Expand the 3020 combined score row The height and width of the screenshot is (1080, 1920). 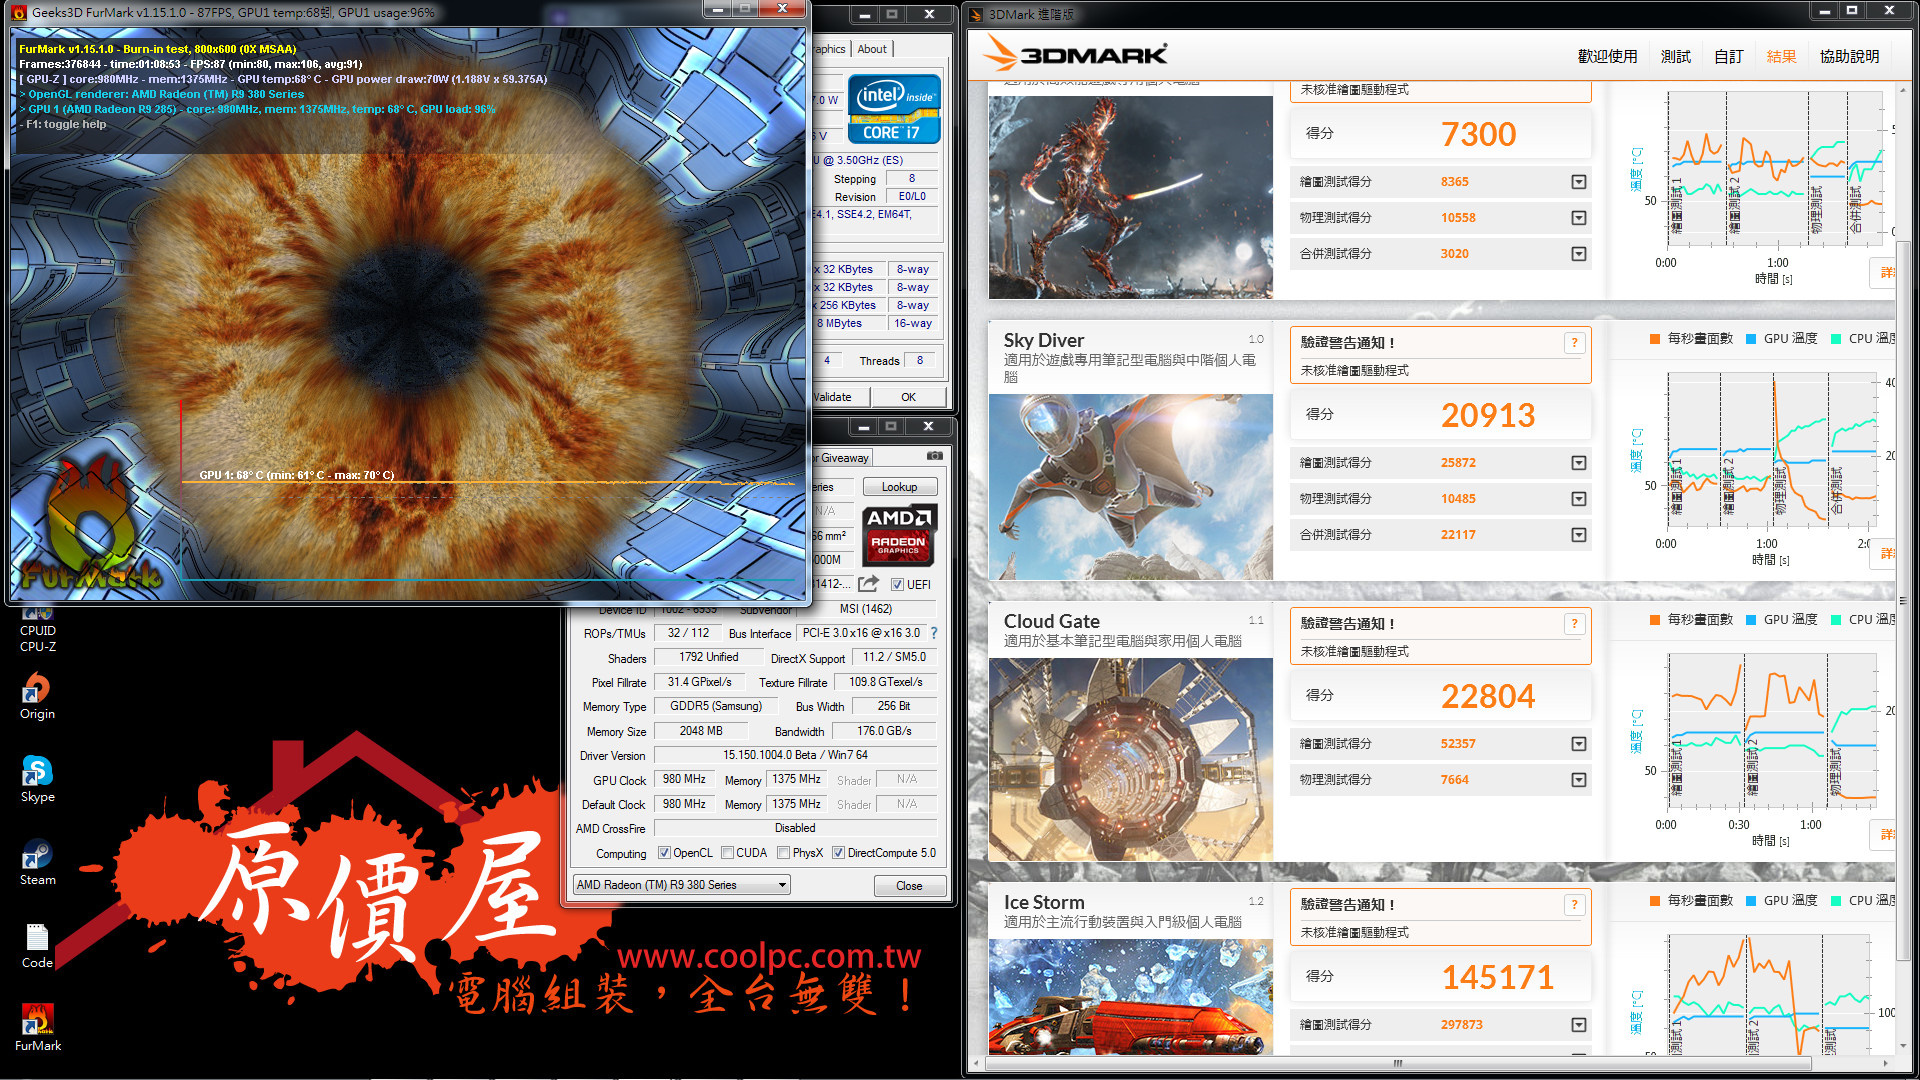click(x=1579, y=254)
